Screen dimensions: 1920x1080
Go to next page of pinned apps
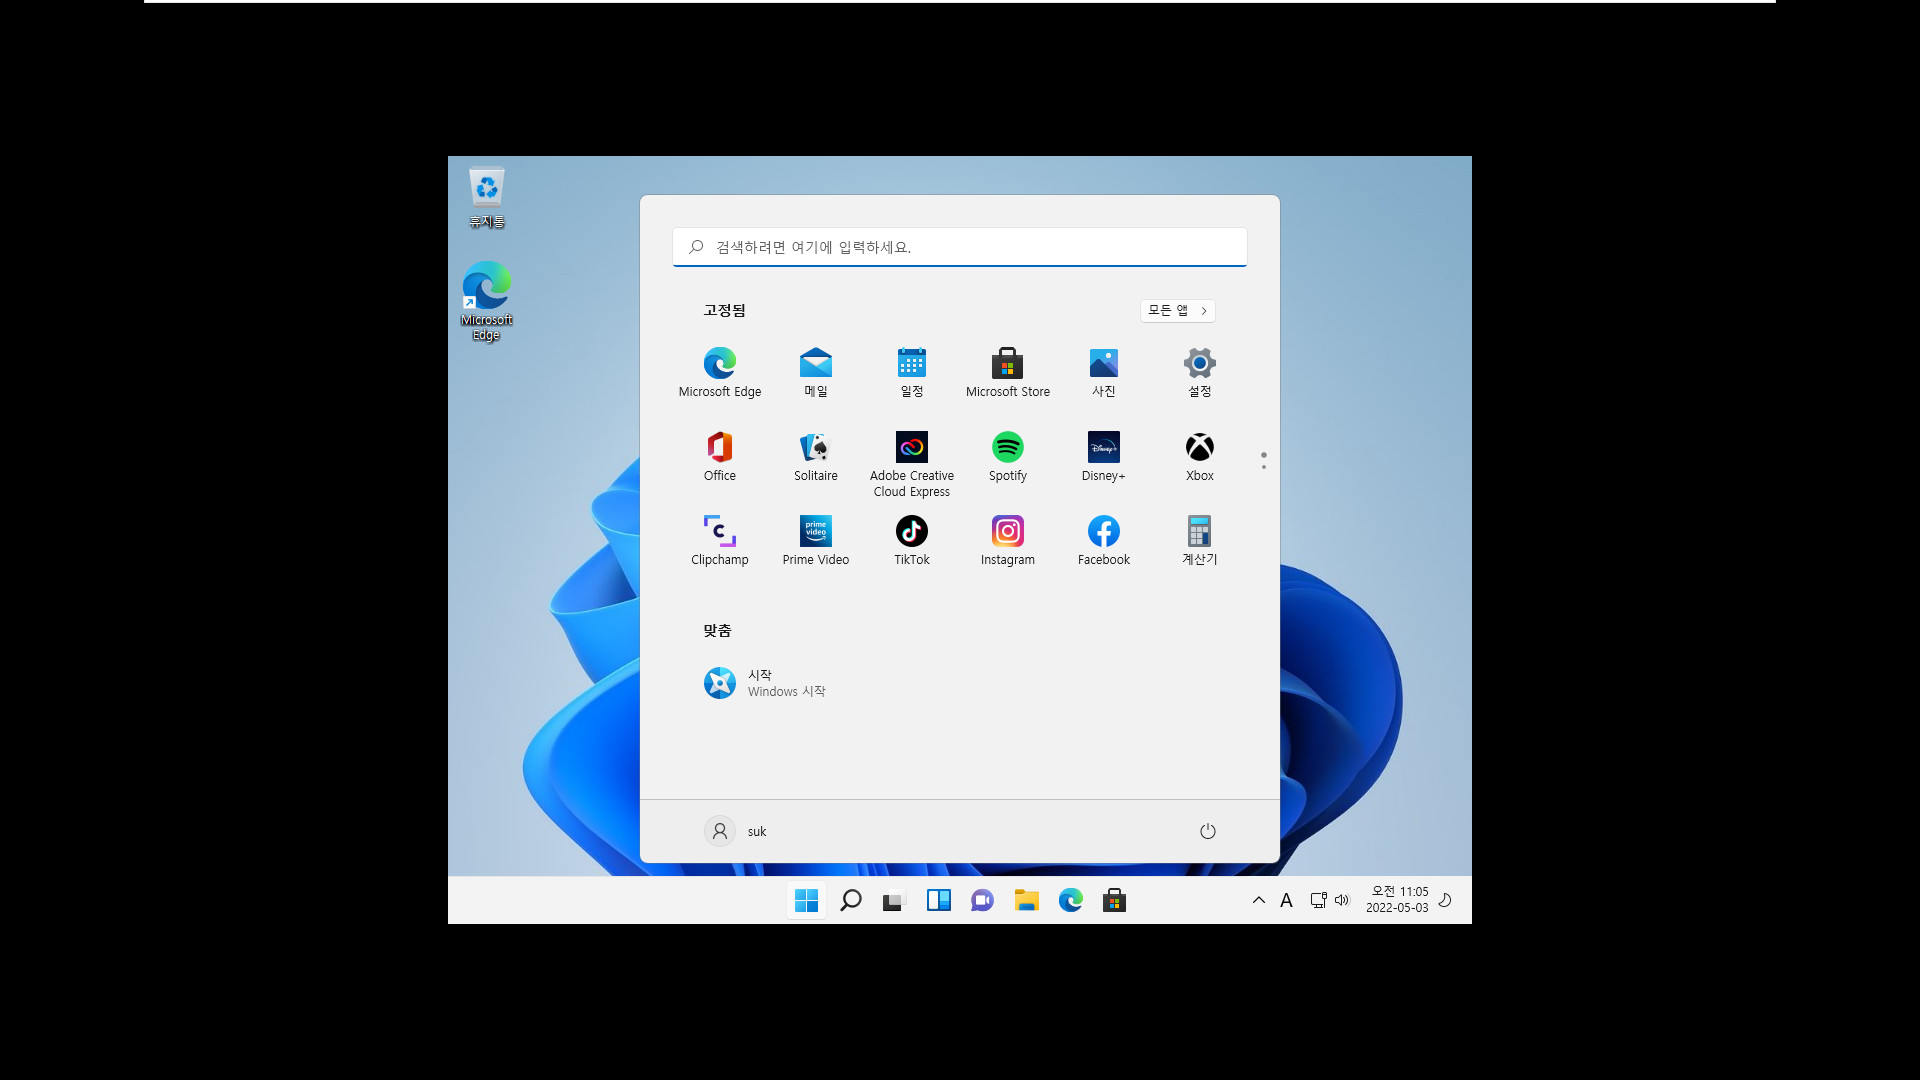[x=1264, y=467]
